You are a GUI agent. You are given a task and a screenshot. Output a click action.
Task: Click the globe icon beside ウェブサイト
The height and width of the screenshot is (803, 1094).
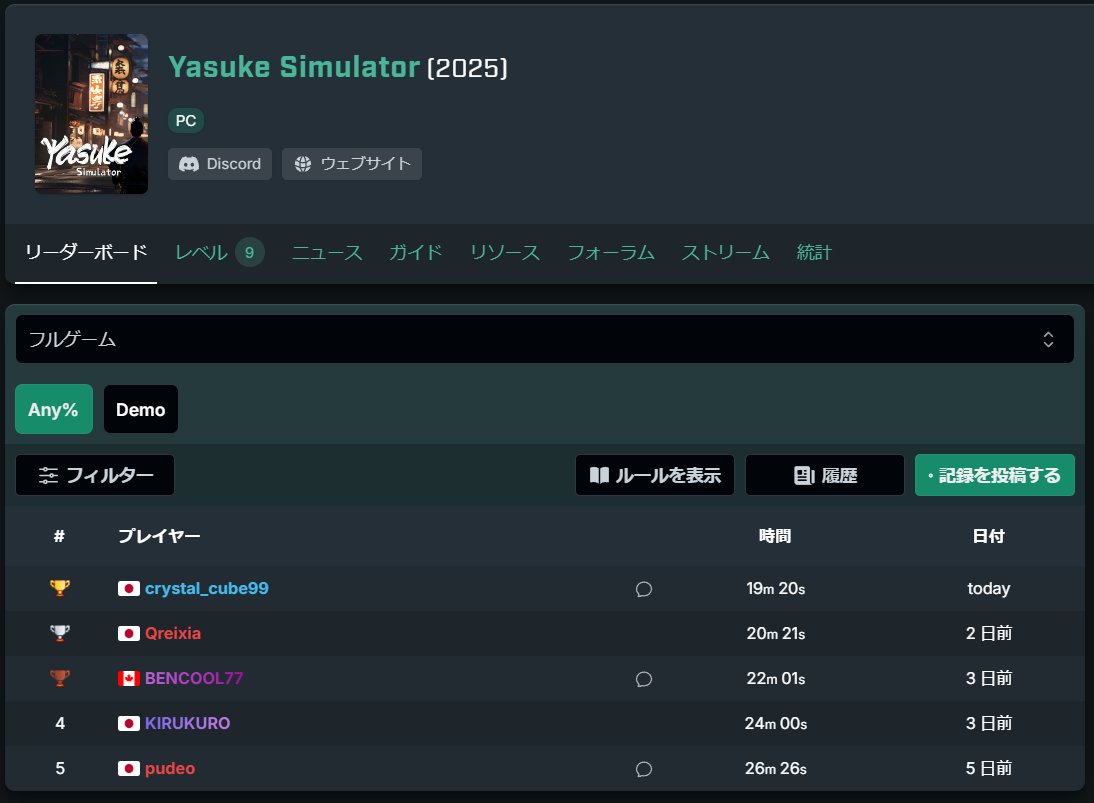[x=303, y=164]
